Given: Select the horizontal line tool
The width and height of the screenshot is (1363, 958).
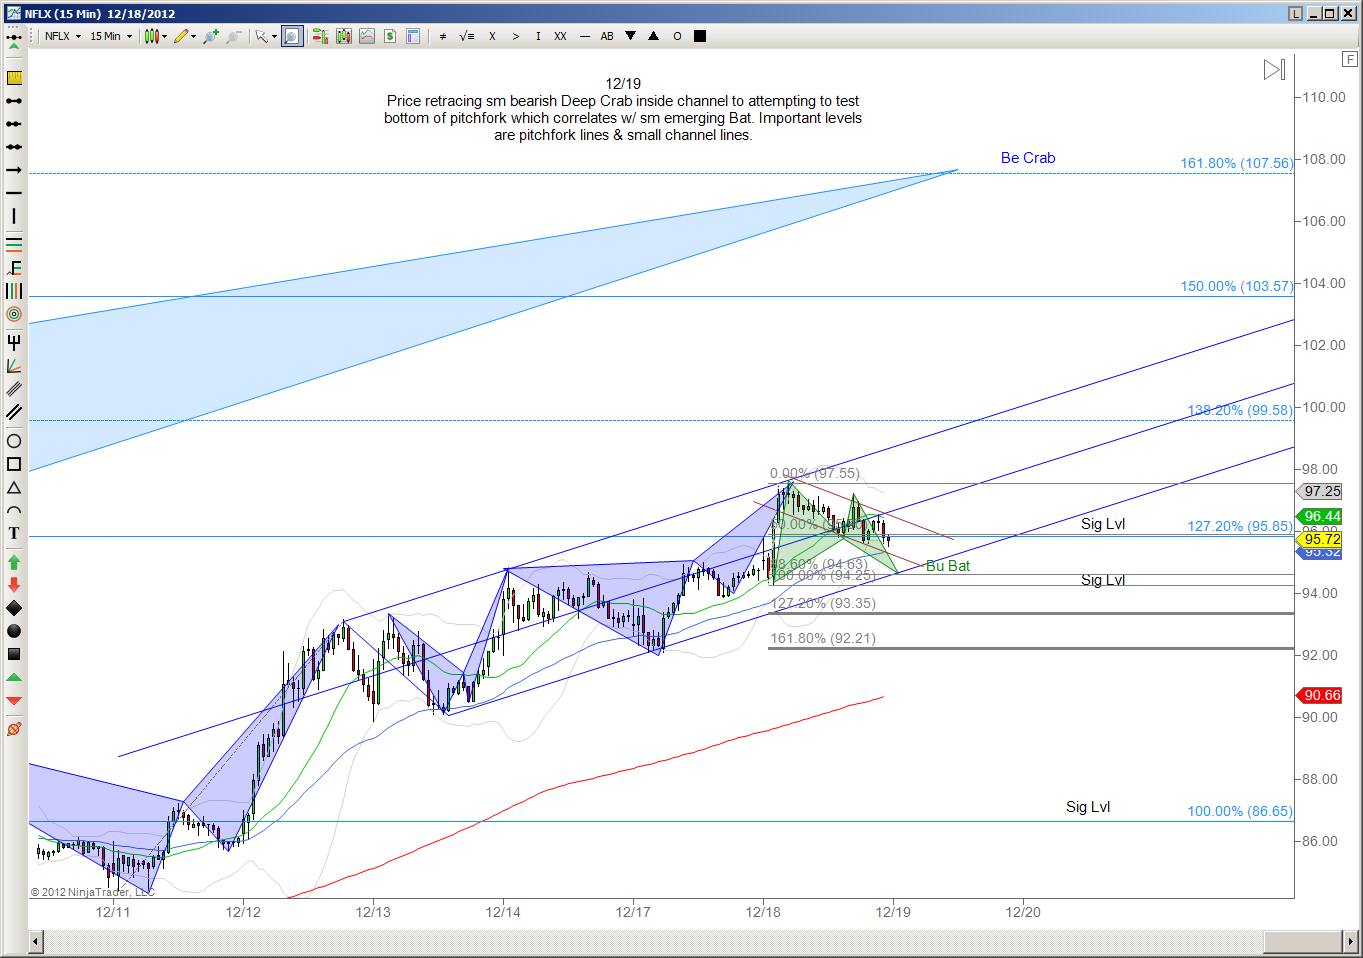Looking at the screenshot, I should 14,193.
